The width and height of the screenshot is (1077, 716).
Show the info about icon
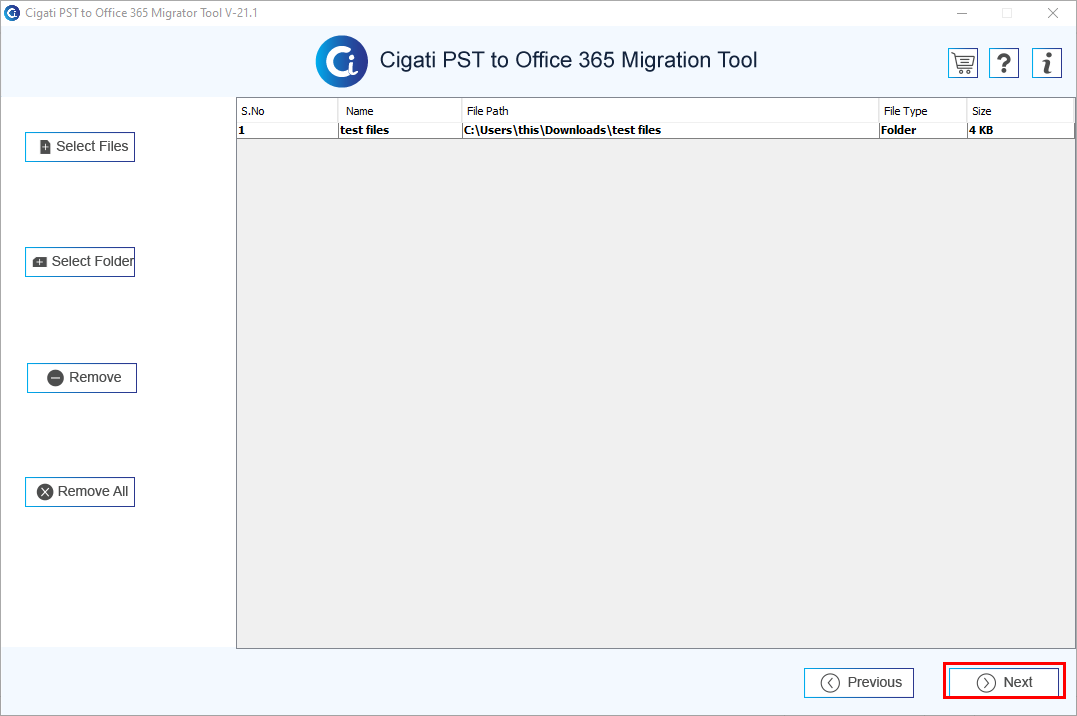(x=1047, y=63)
